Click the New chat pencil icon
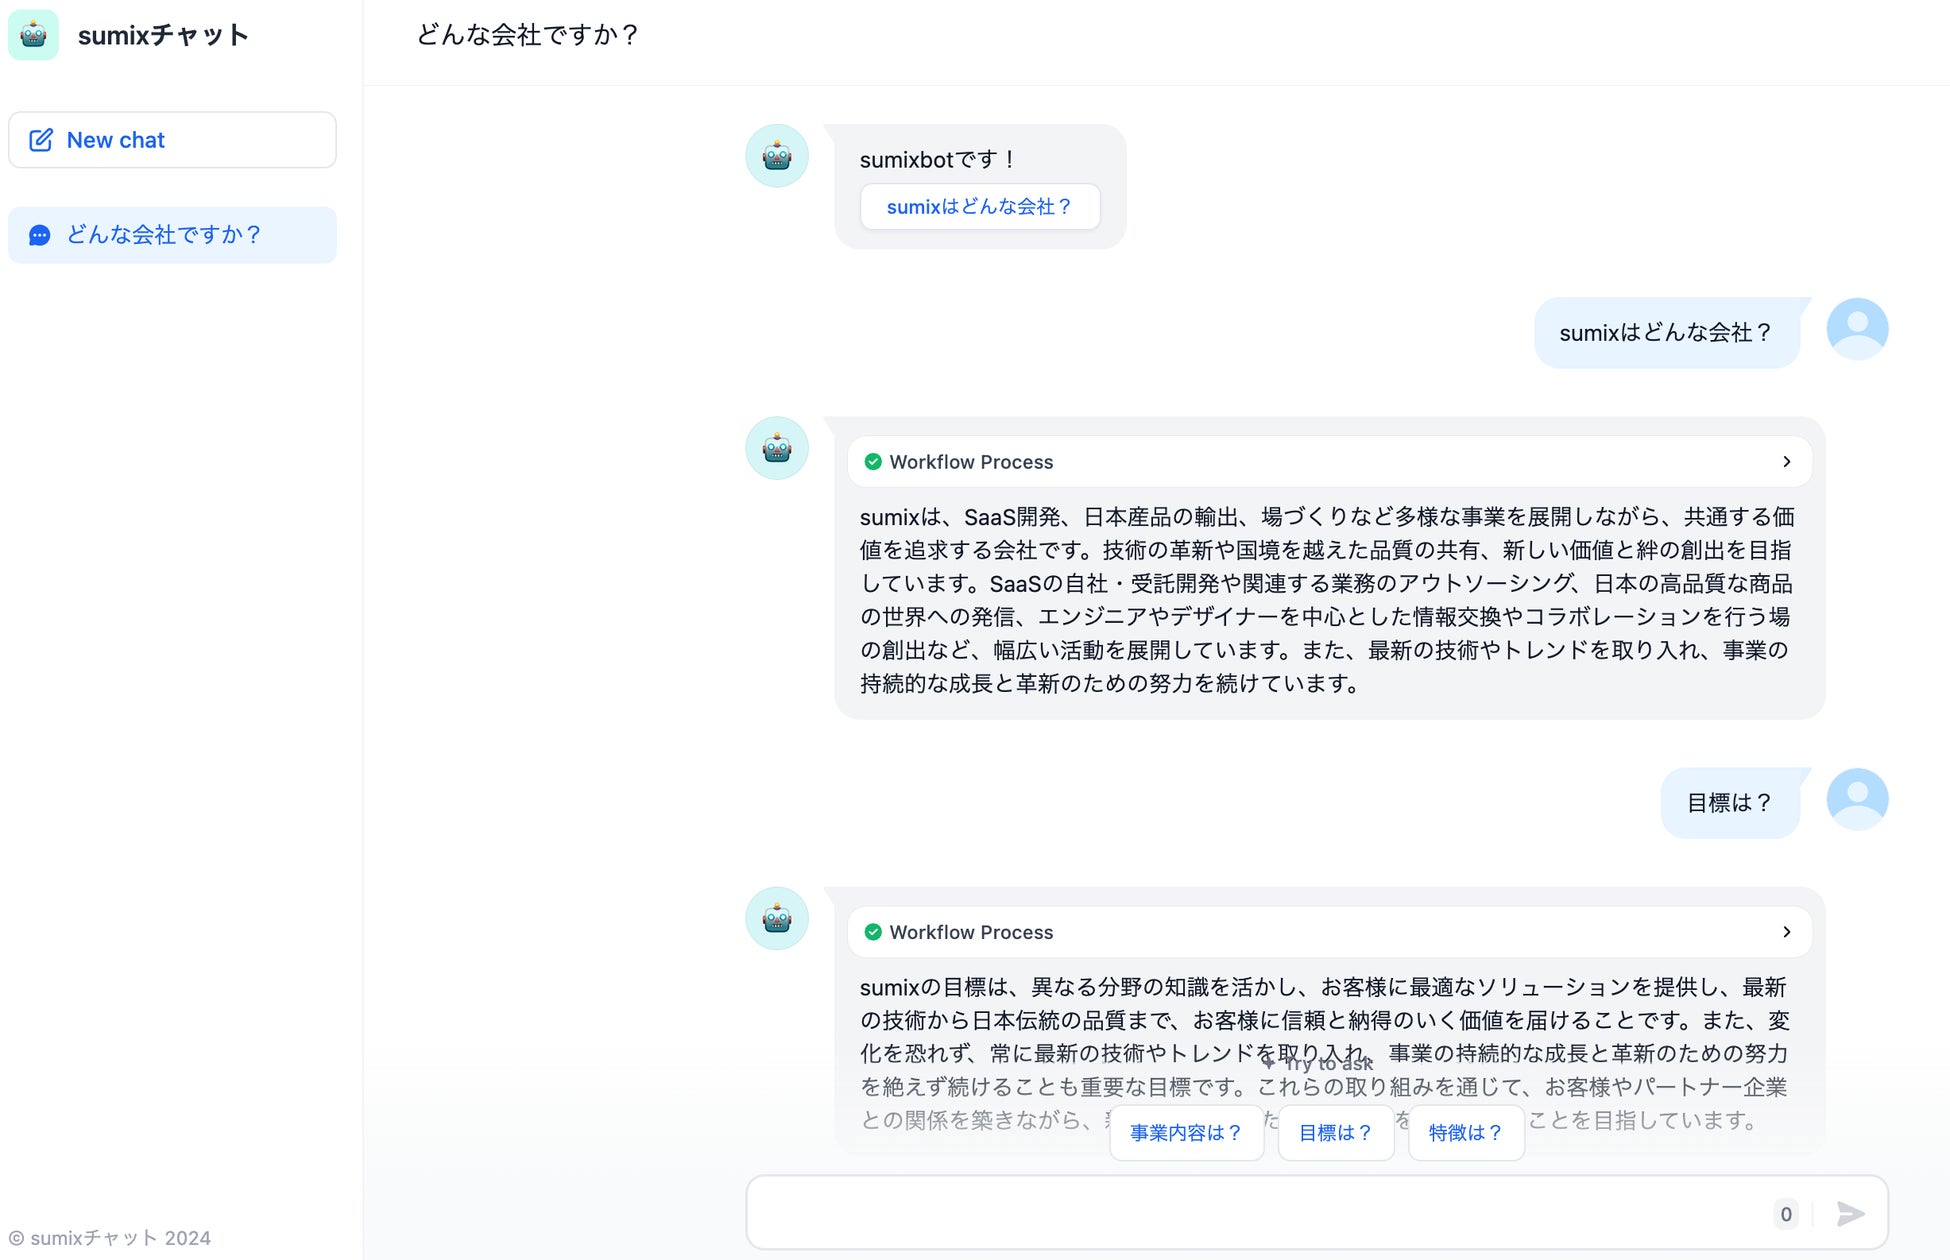The width and height of the screenshot is (1950, 1260). tap(41, 140)
